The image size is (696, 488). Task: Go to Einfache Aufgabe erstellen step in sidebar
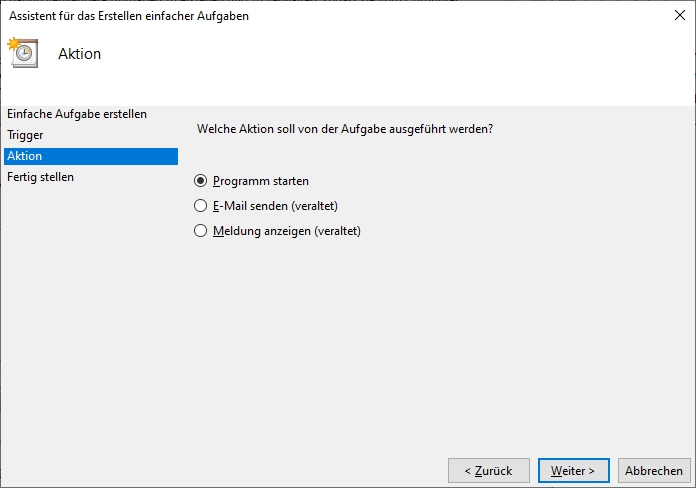(x=77, y=114)
